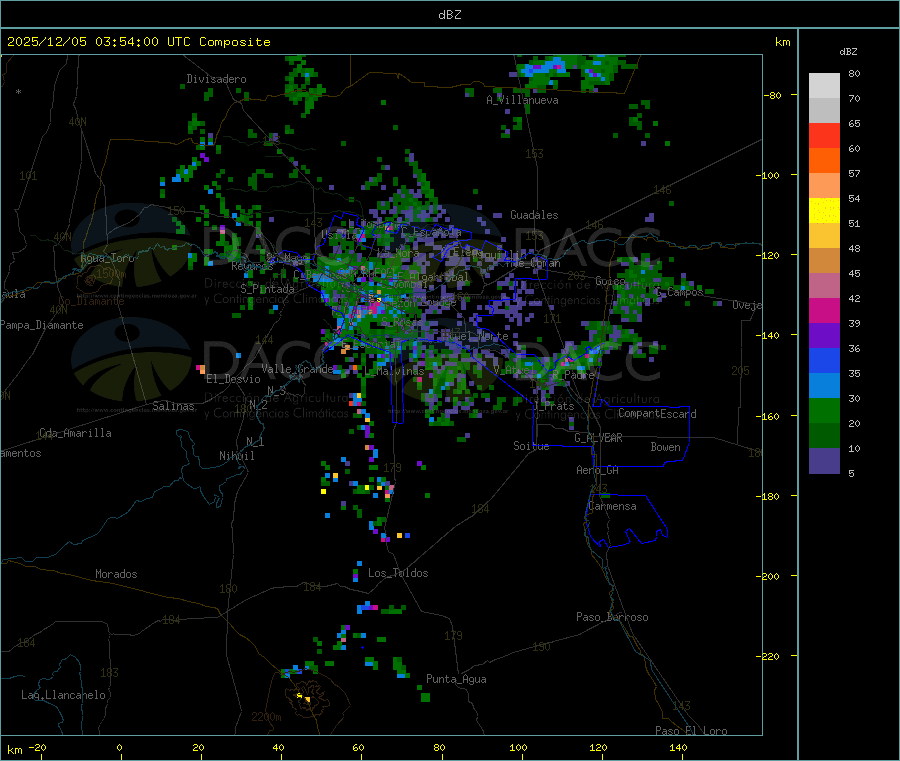
Task: Click the Soitue map label
Action: (531, 446)
